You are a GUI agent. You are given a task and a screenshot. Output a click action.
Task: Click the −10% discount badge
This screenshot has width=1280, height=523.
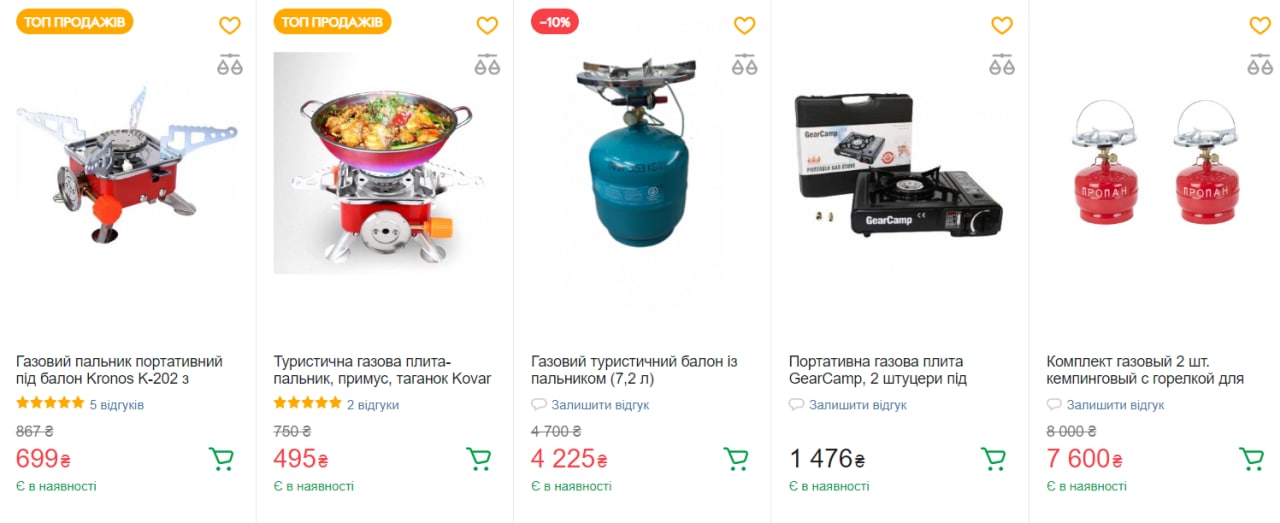coord(554,22)
